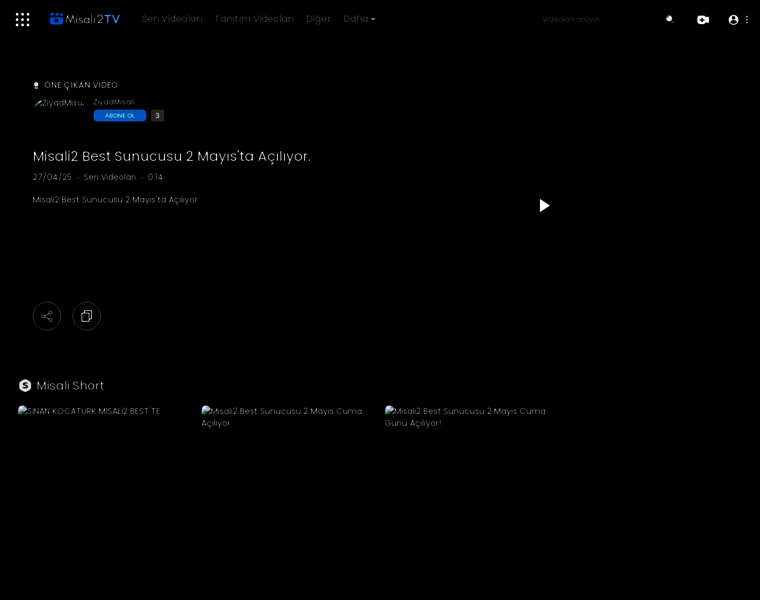Open the featured video title link
Image resolution: width=760 pixels, height=600 pixels.
click(172, 156)
